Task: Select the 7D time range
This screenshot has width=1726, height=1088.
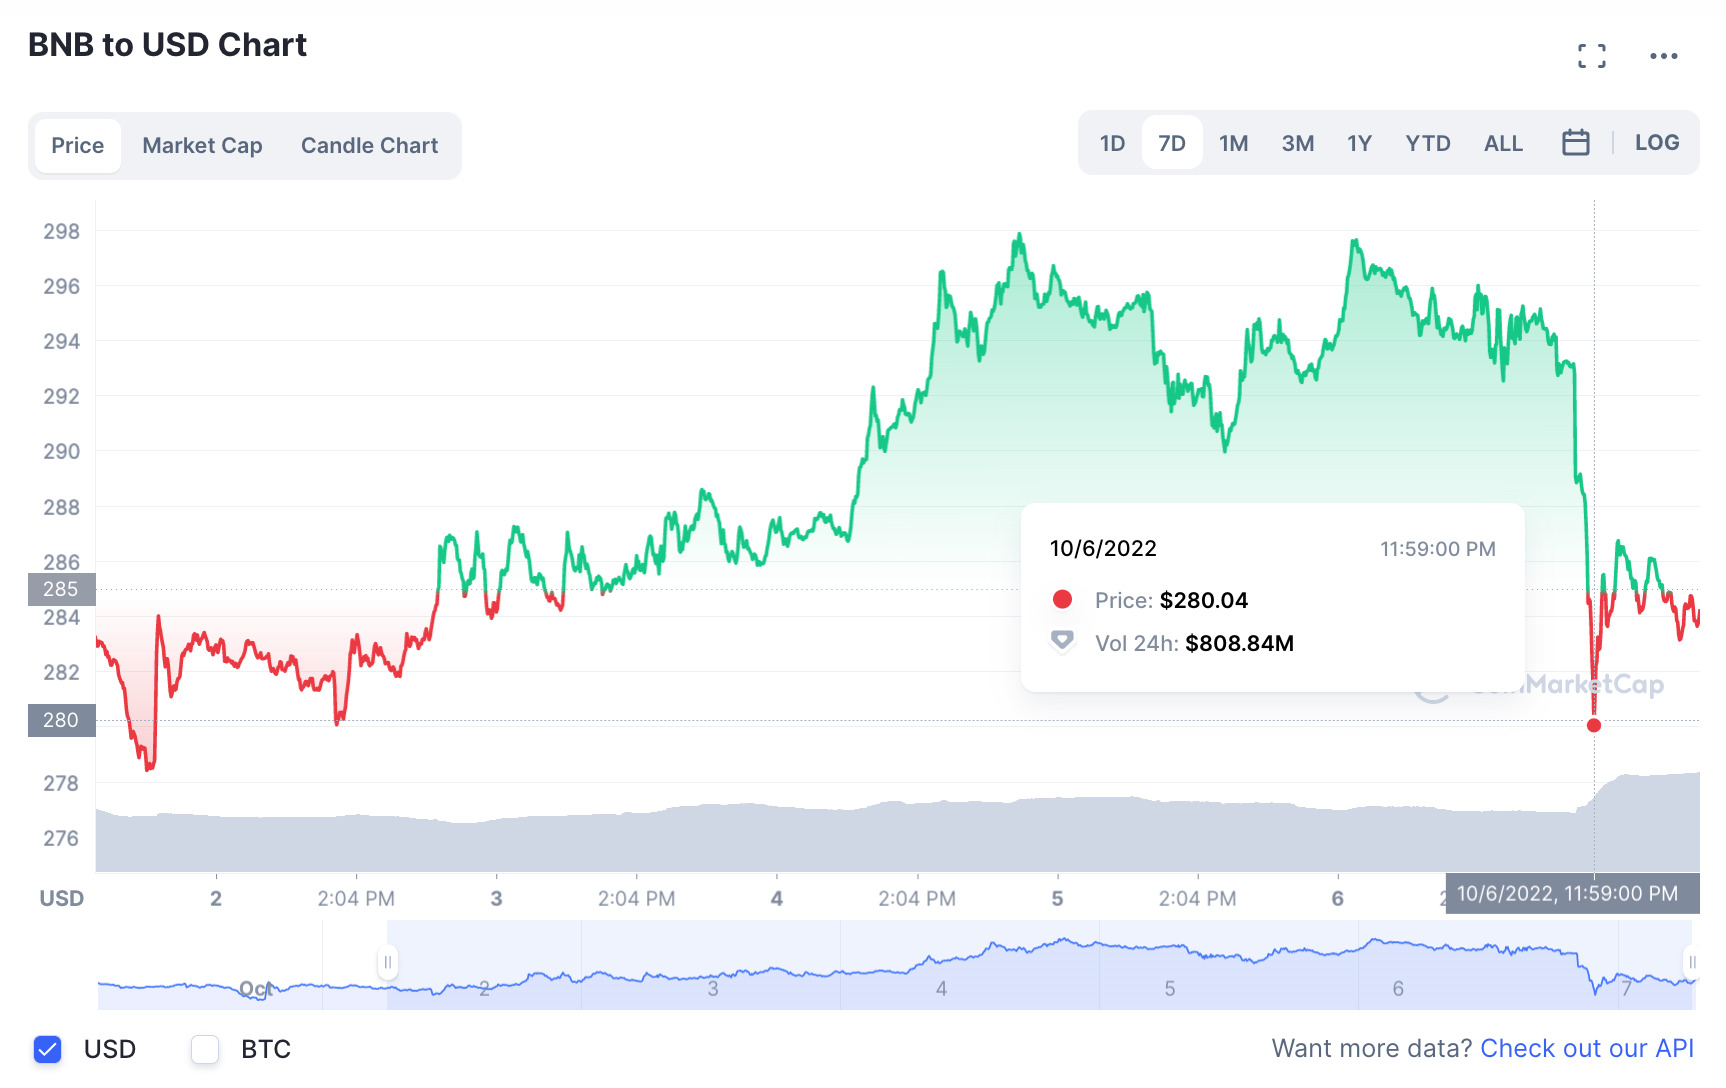Action: click(1172, 143)
